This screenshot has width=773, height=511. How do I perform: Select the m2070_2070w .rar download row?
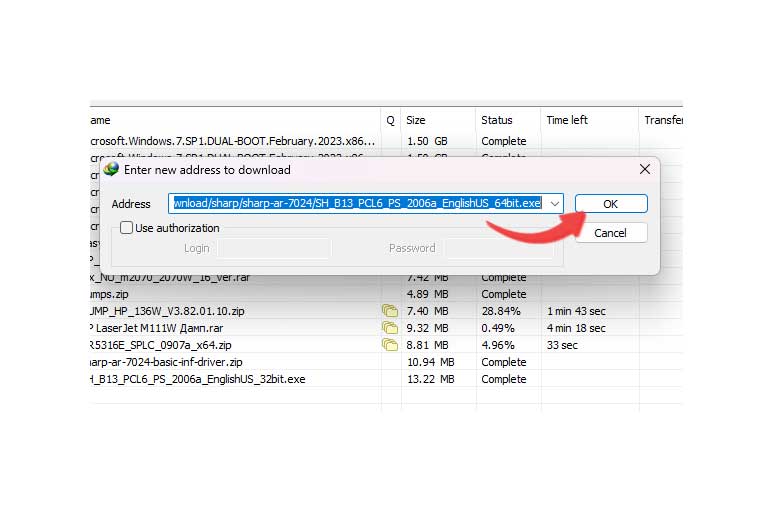[x=386, y=277]
